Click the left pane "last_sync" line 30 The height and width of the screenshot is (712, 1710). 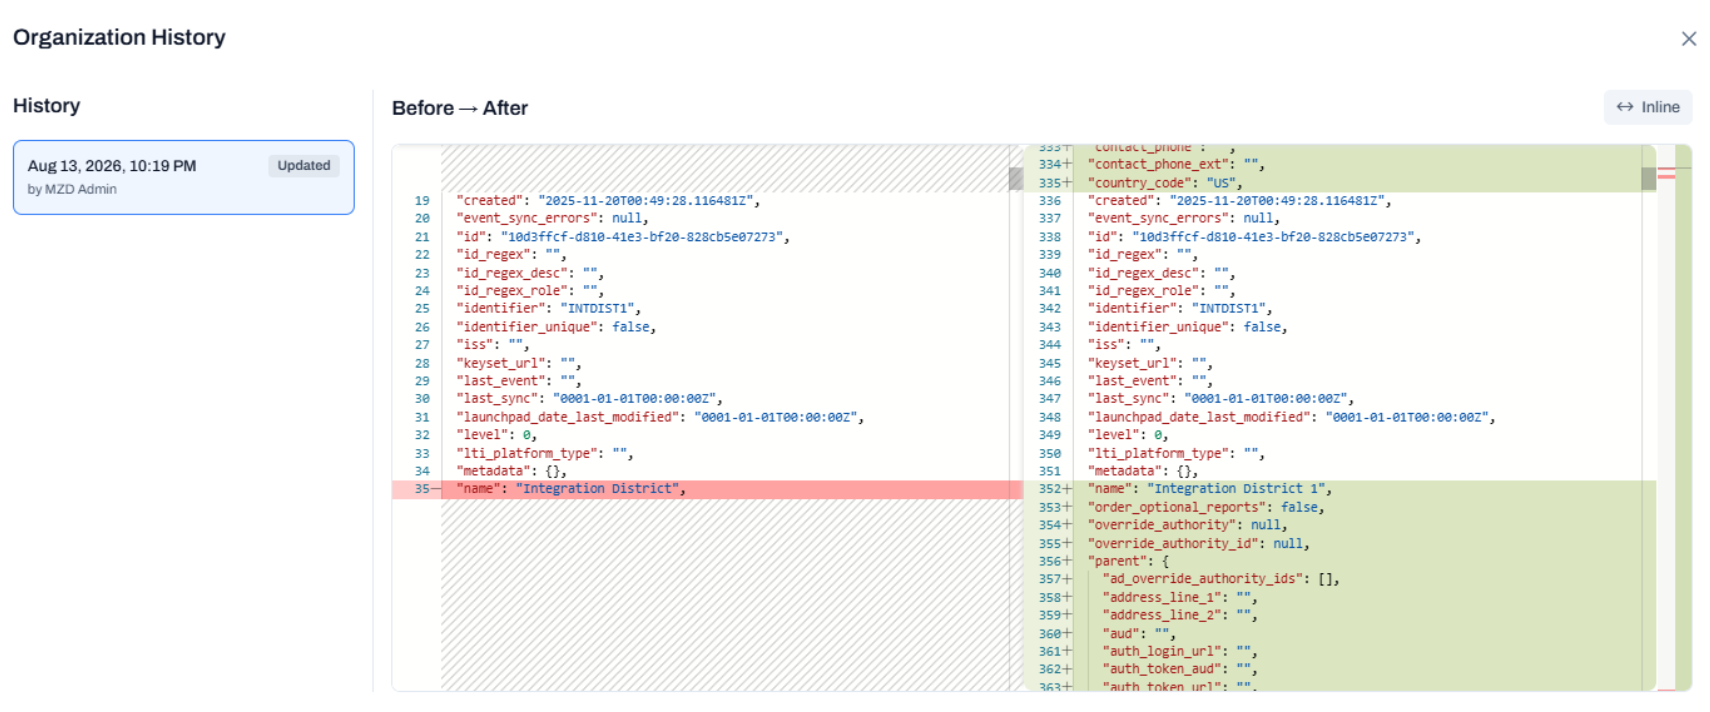click(589, 399)
